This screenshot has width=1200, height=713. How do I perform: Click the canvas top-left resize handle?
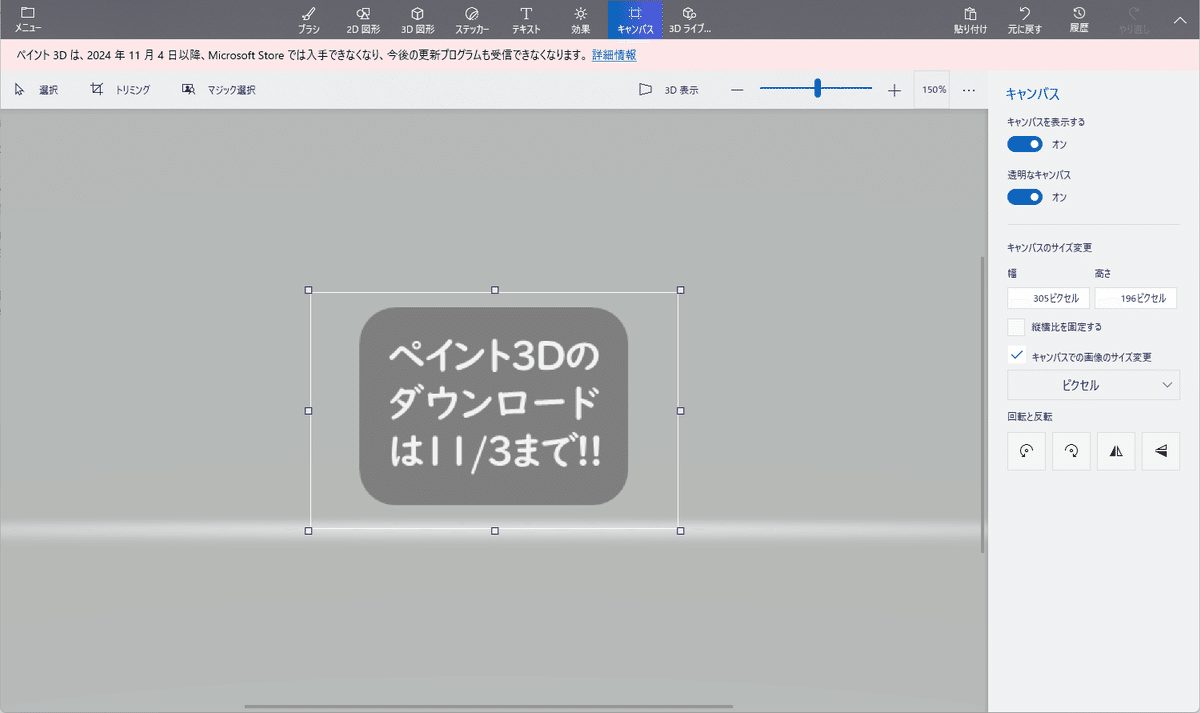point(309,290)
